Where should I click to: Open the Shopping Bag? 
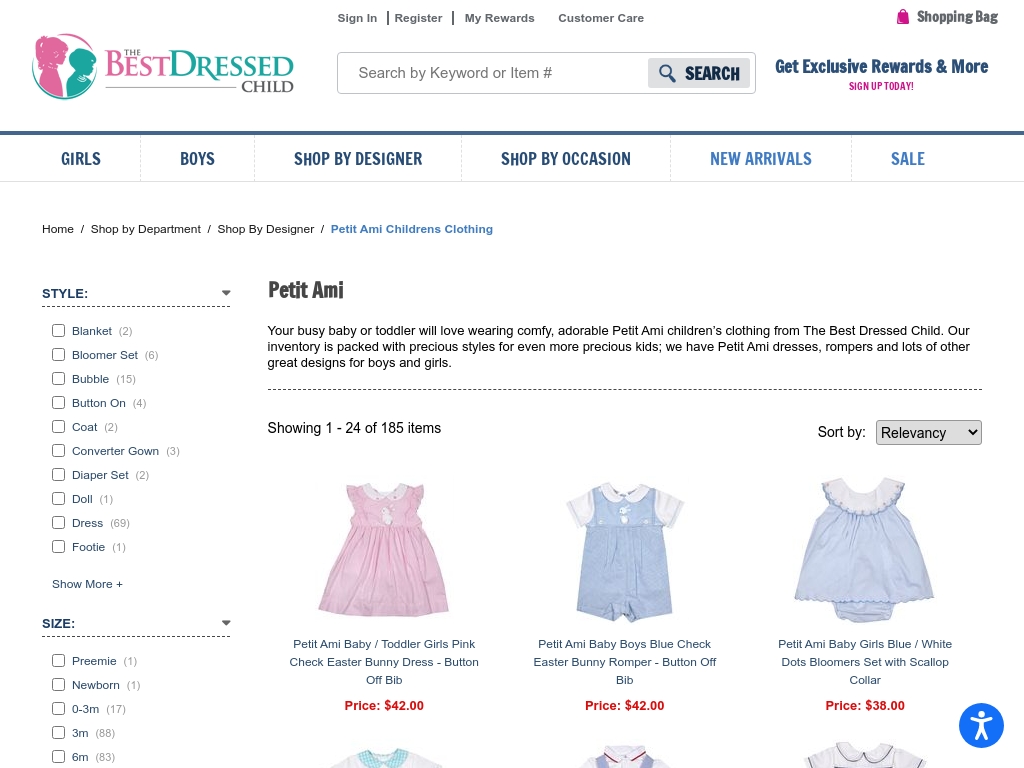[947, 16]
